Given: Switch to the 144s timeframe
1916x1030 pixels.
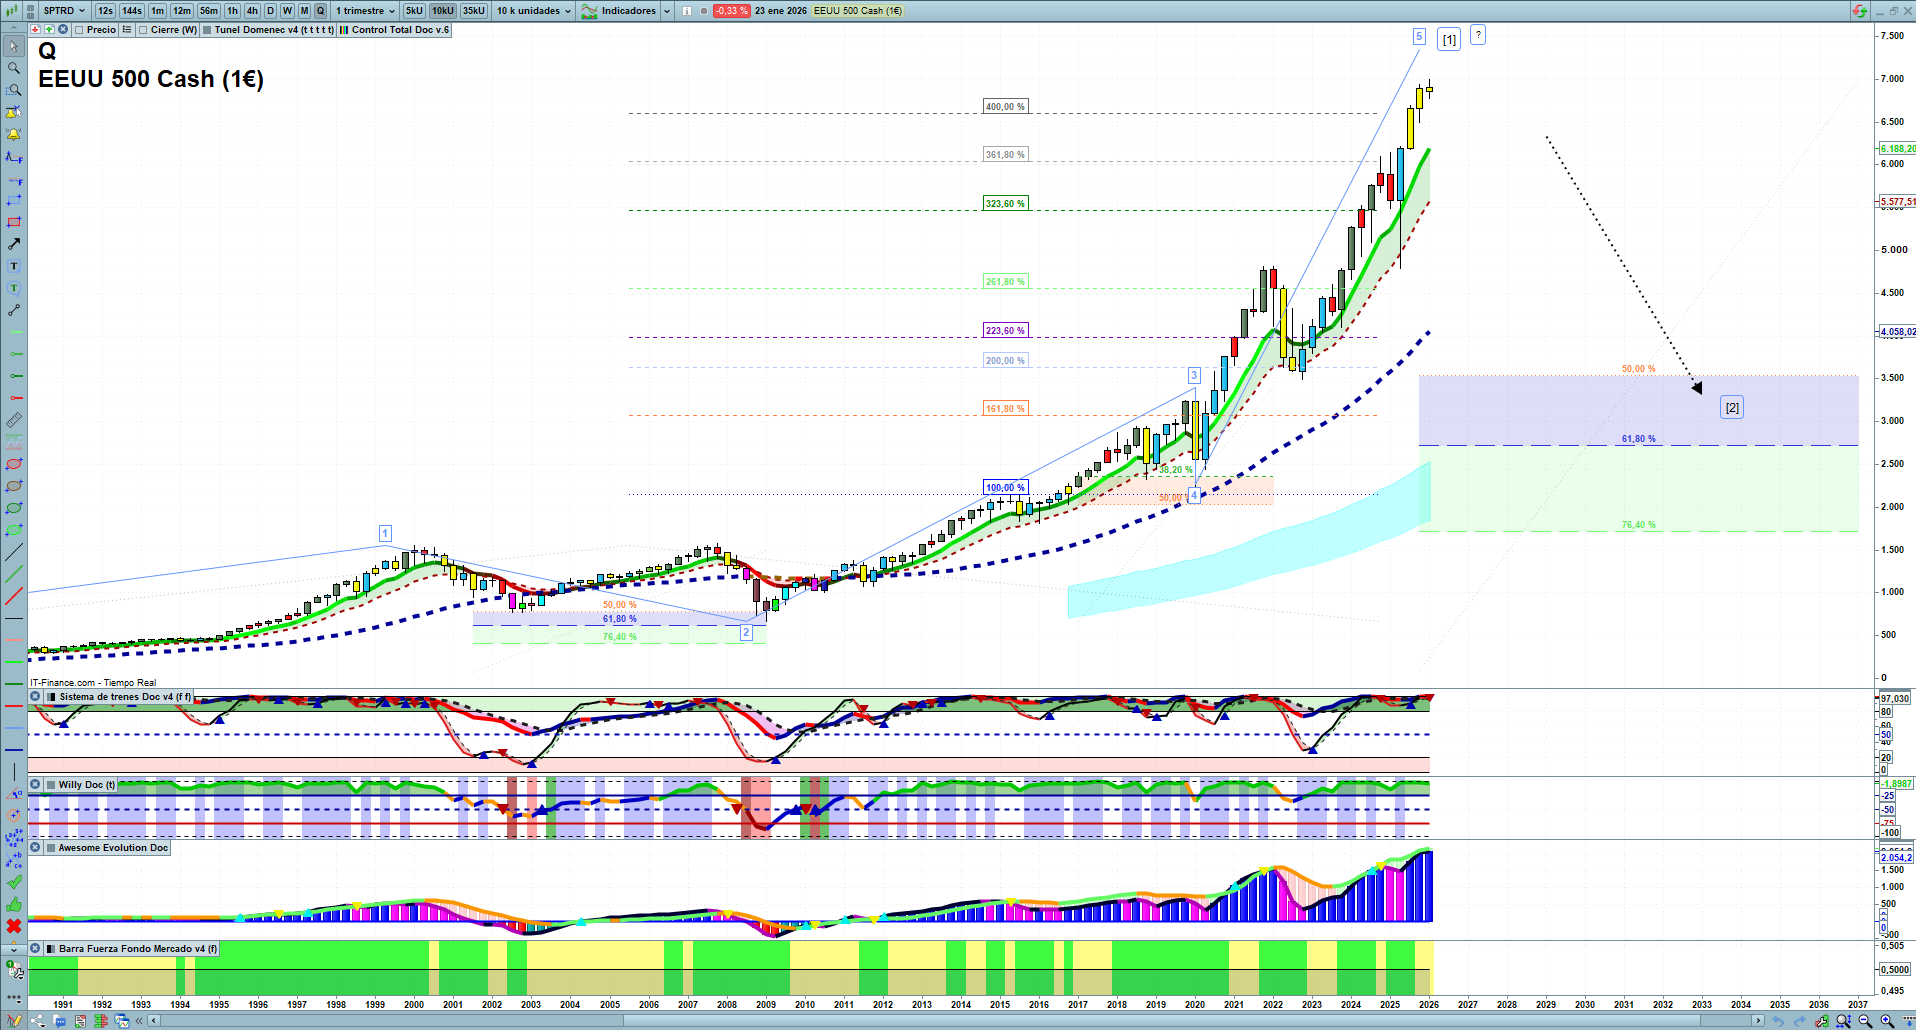Looking at the screenshot, I should [132, 11].
